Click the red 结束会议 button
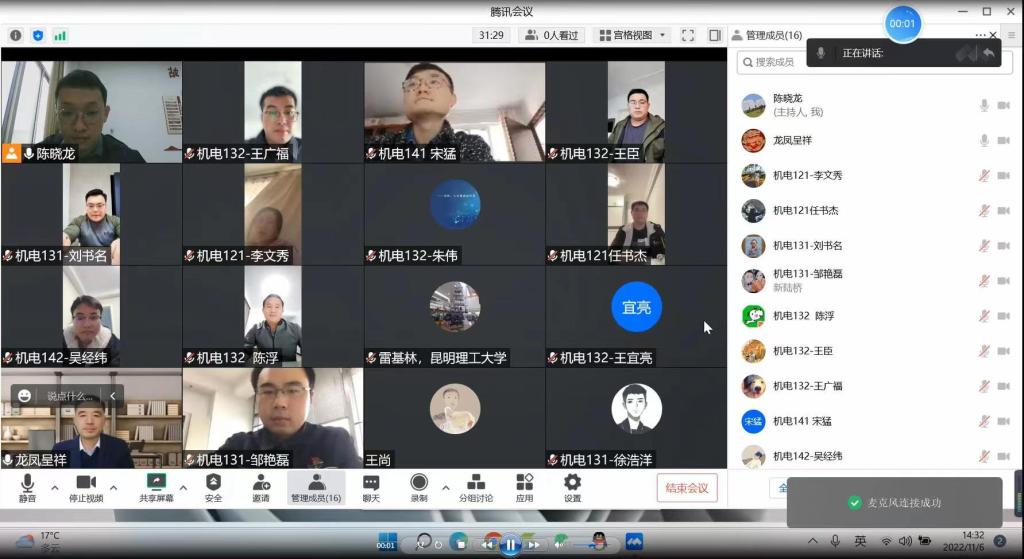The height and width of the screenshot is (559, 1024). 687,488
